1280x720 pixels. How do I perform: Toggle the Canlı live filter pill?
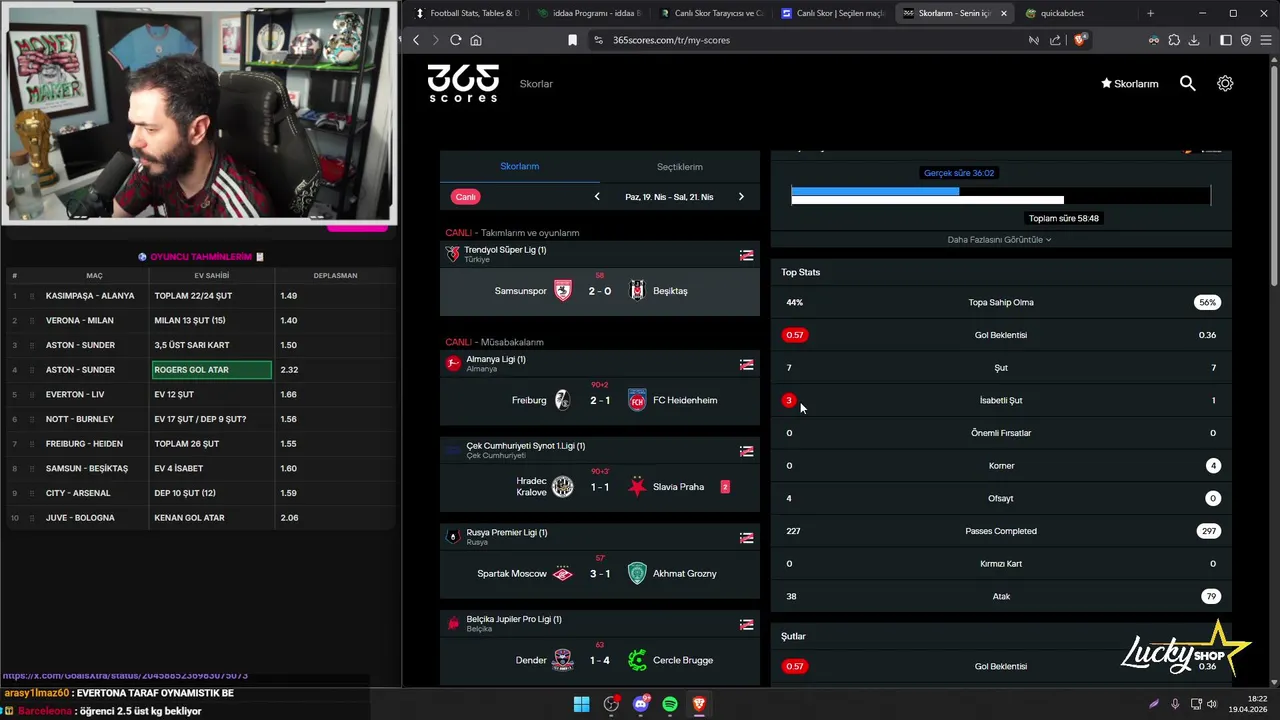[465, 197]
